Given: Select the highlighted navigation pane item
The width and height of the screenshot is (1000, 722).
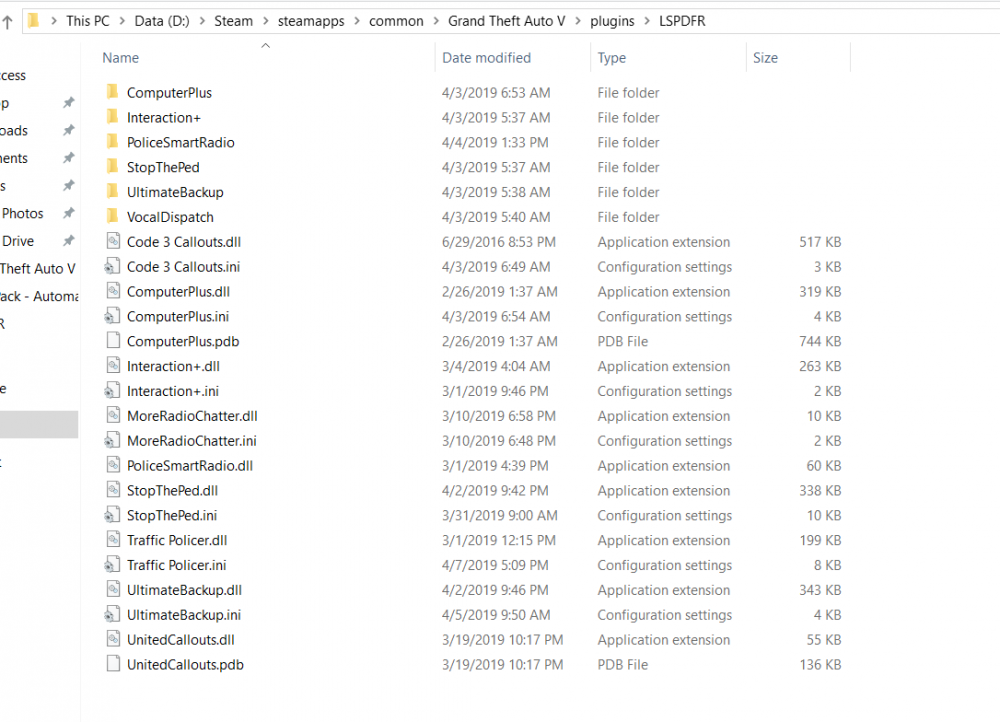Looking at the screenshot, I should click(x=39, y=424).
